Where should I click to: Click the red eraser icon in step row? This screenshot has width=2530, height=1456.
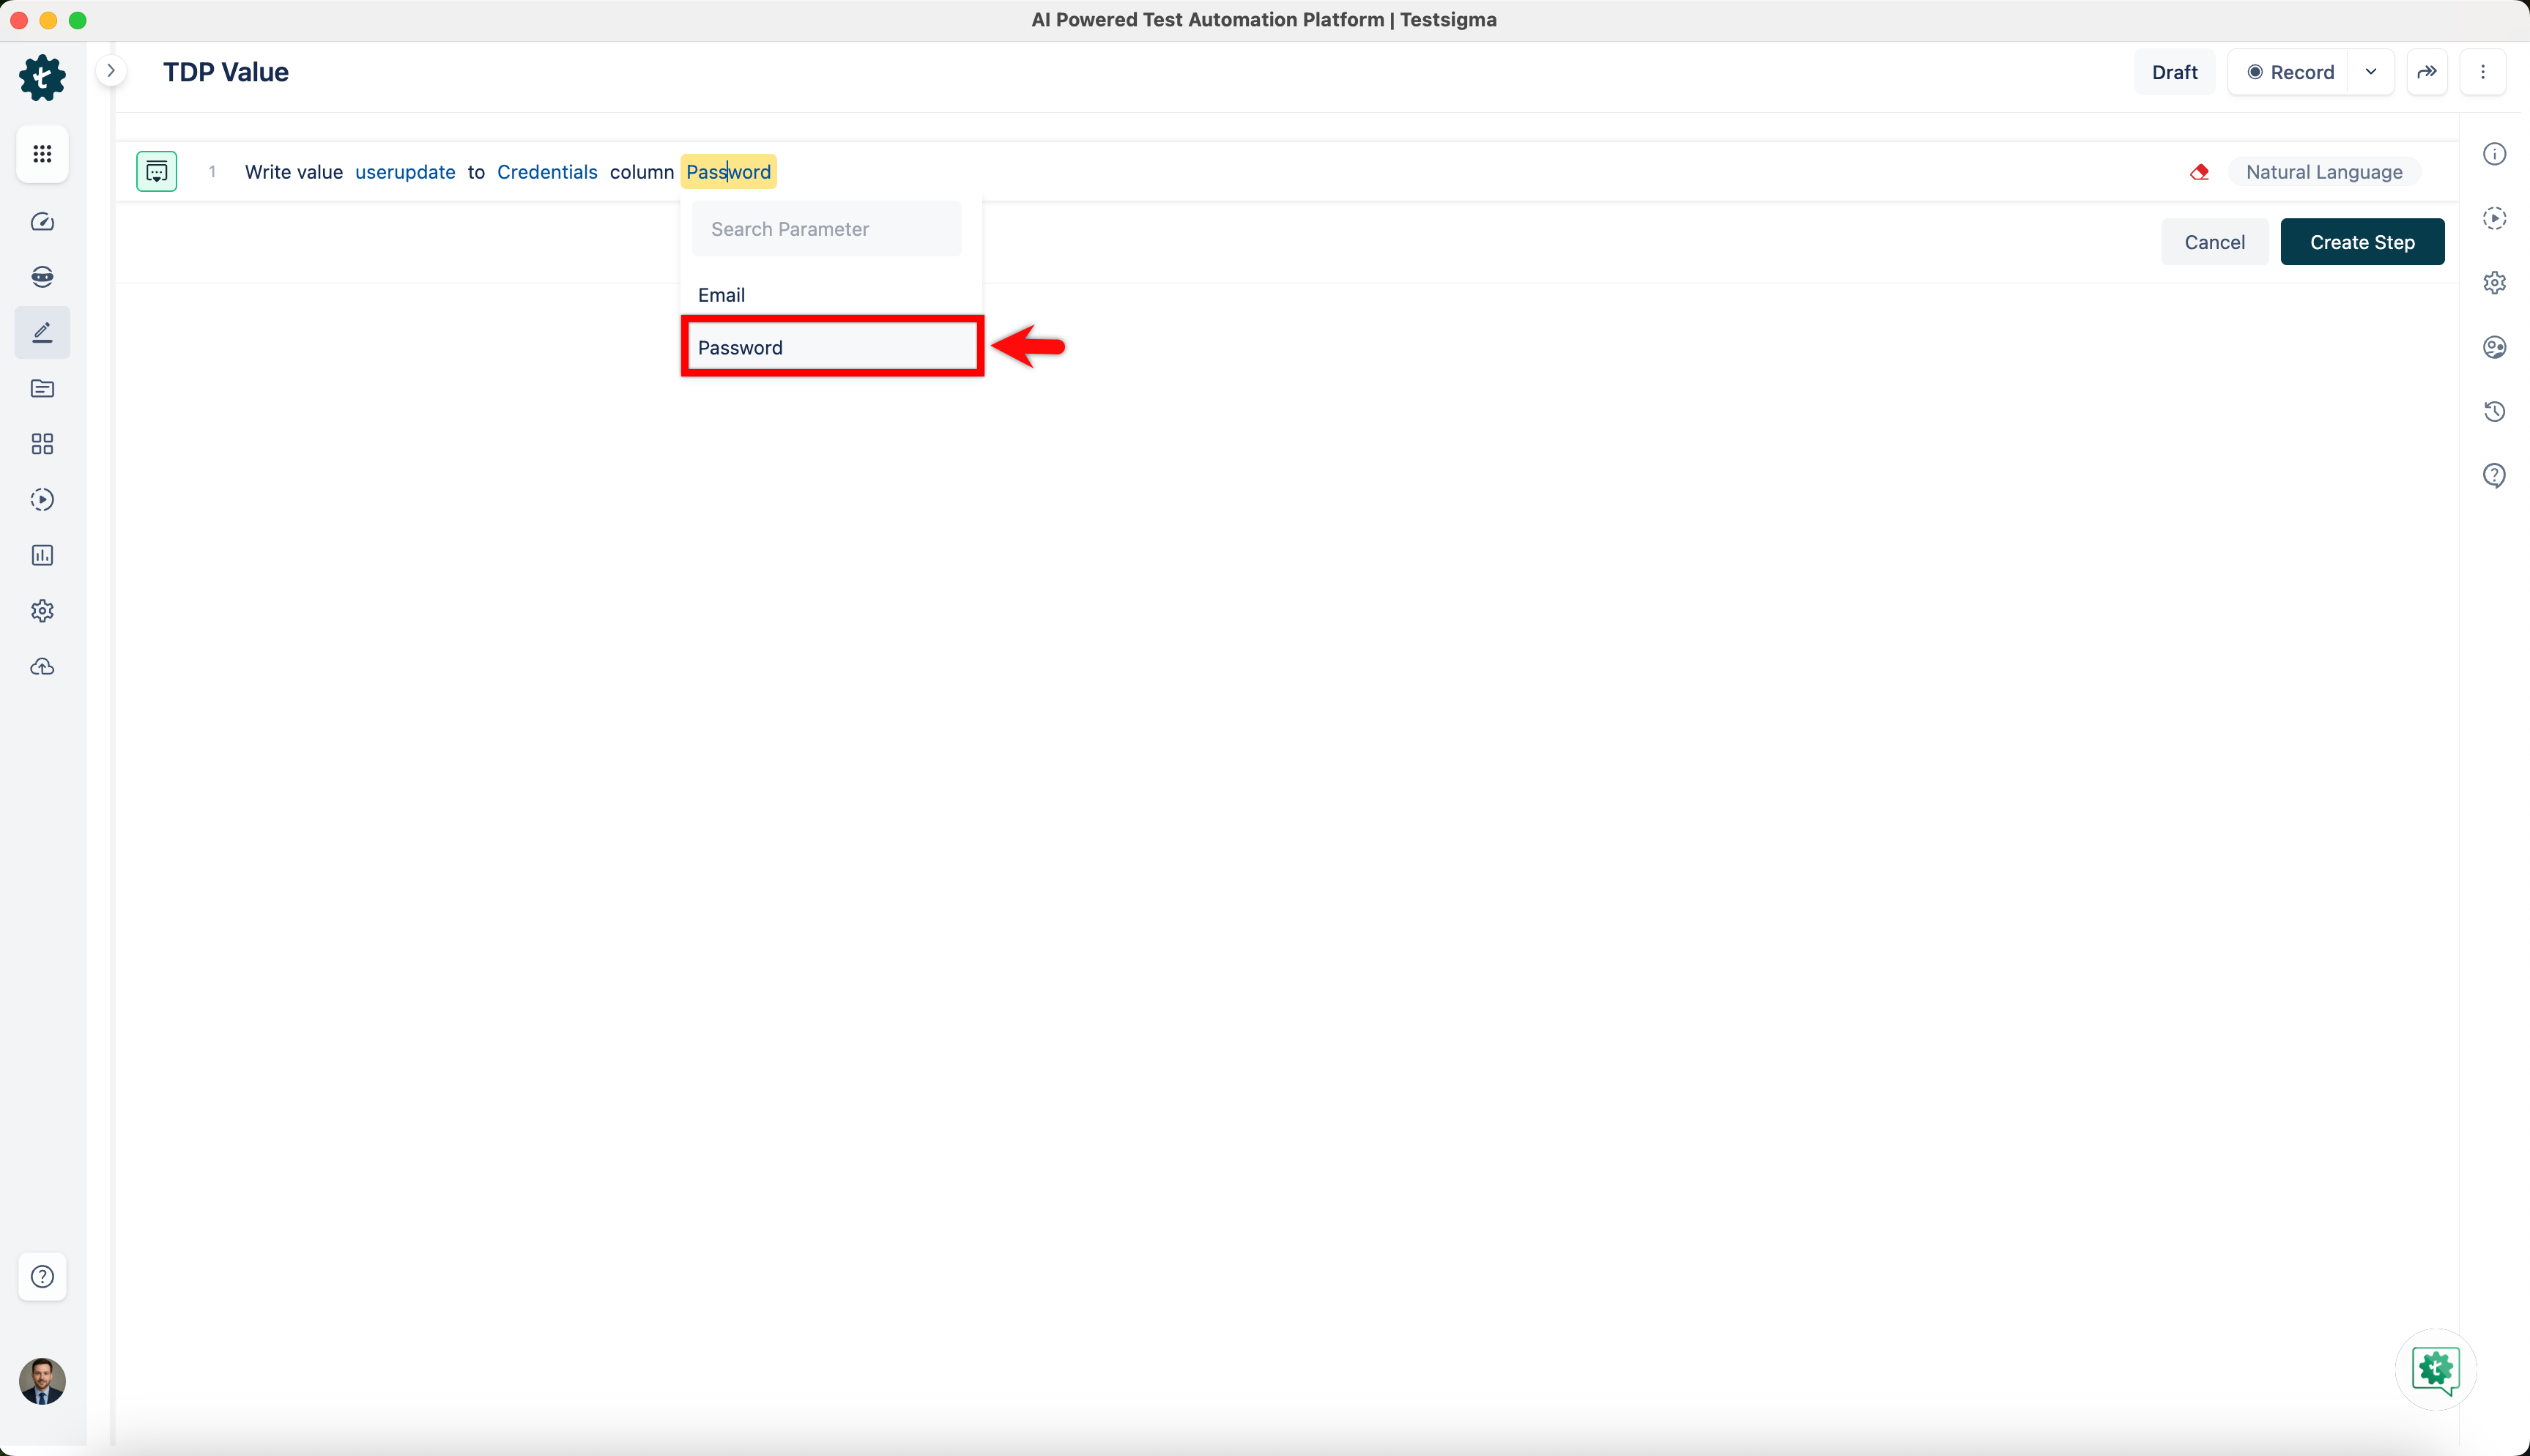tap(2199, 172)
